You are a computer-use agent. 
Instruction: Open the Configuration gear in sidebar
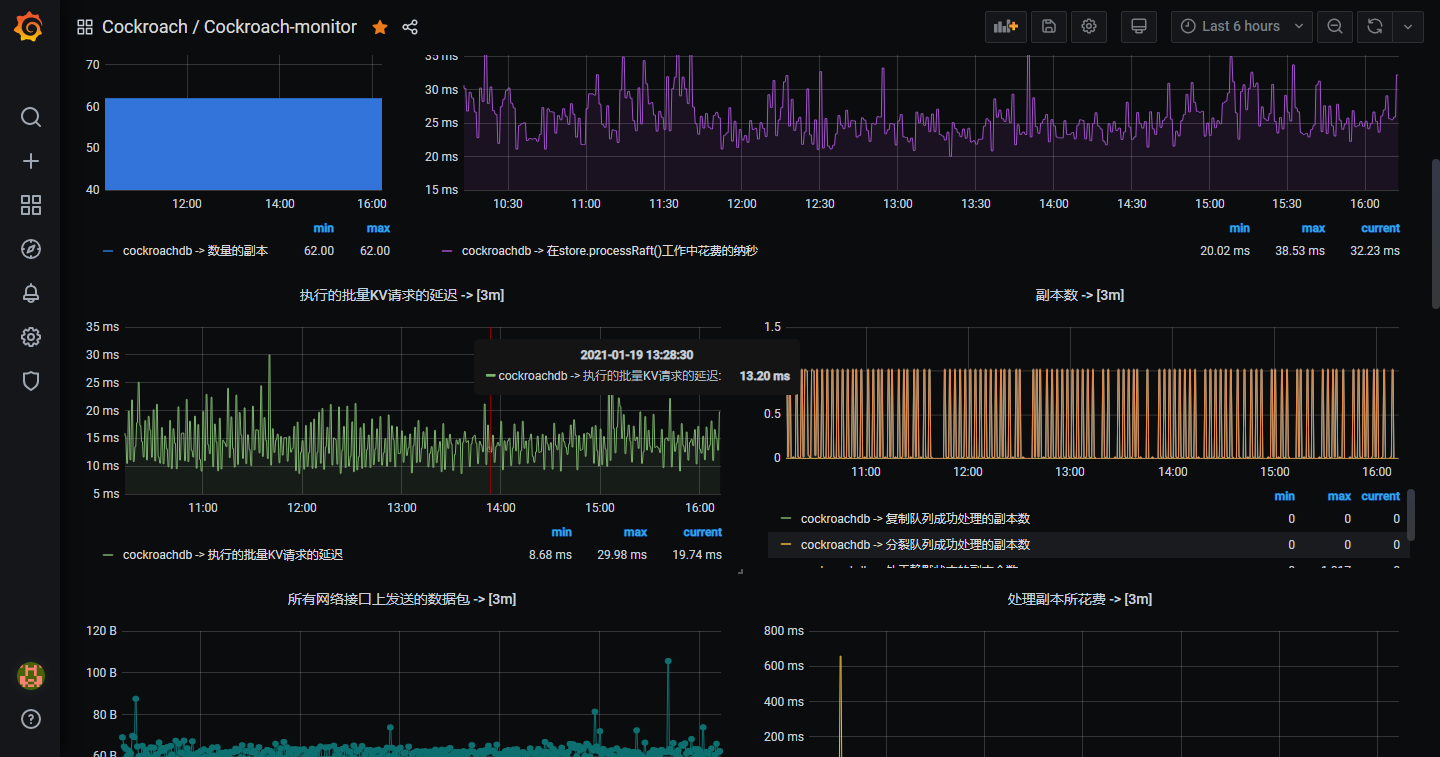pyautogui.click(x=31, y=337)
